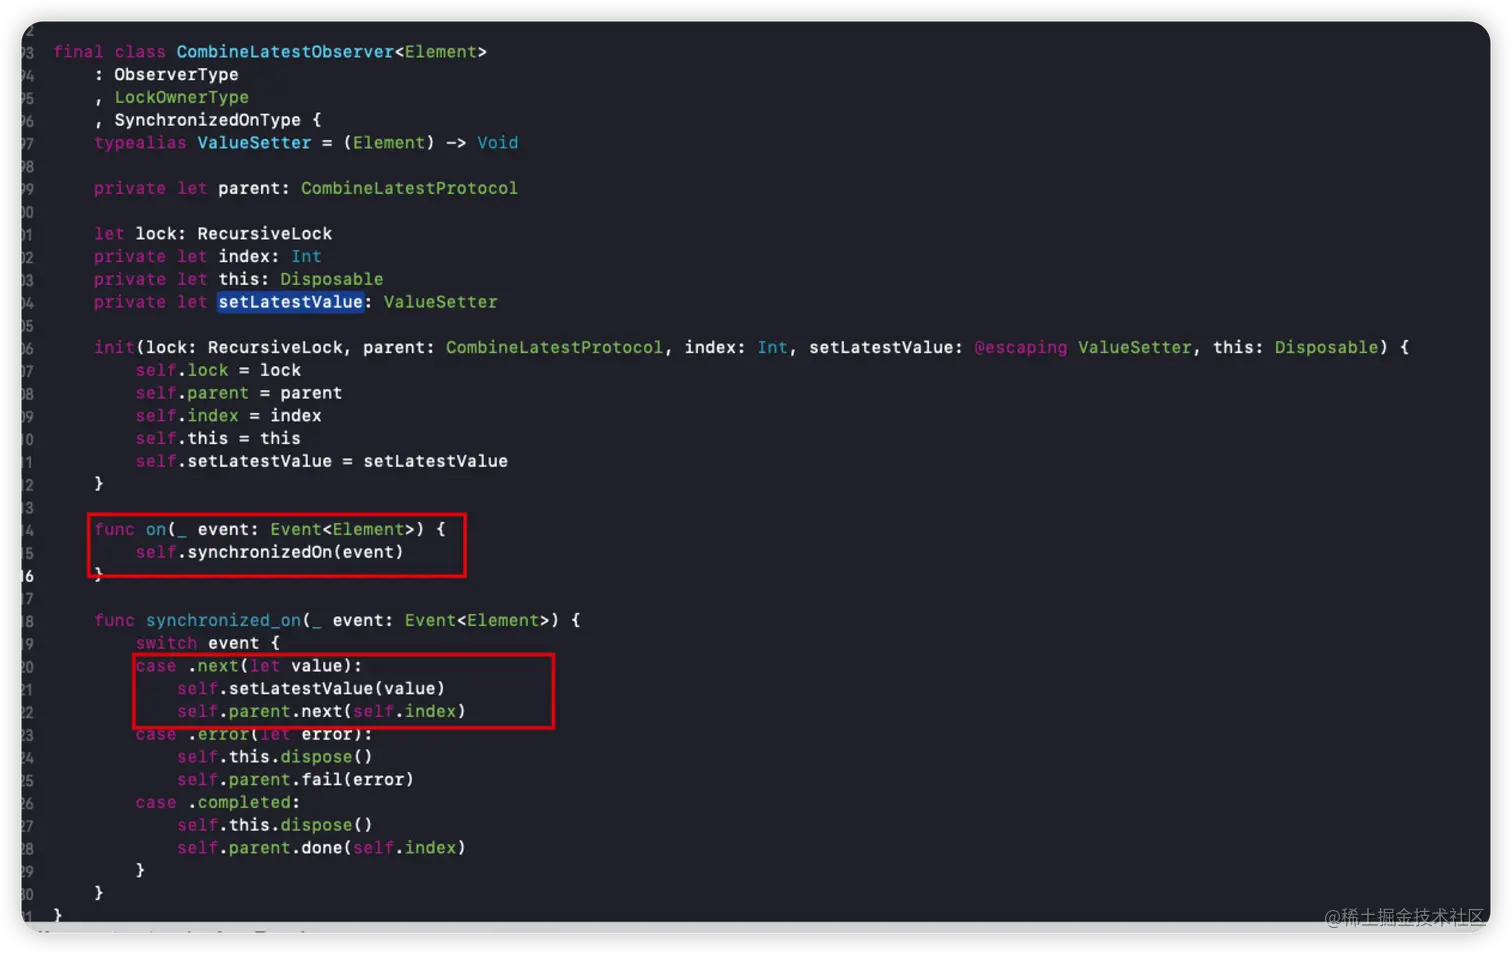Click the Void return type
Viewport: 1512px width, 954px height.
click(x=497, y=143)
